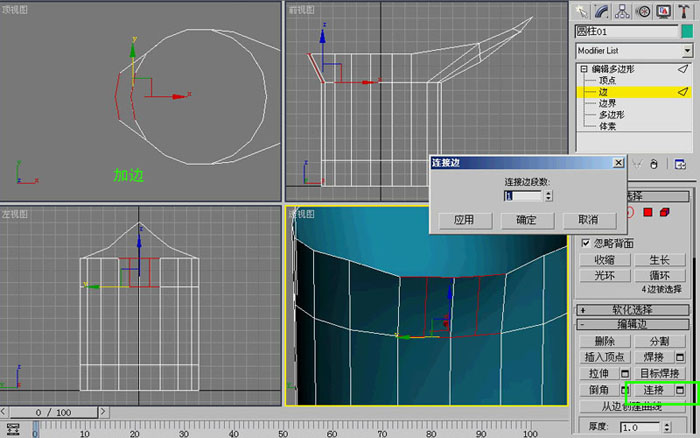Switch to the Display panel tab

[x=663, y=12]
